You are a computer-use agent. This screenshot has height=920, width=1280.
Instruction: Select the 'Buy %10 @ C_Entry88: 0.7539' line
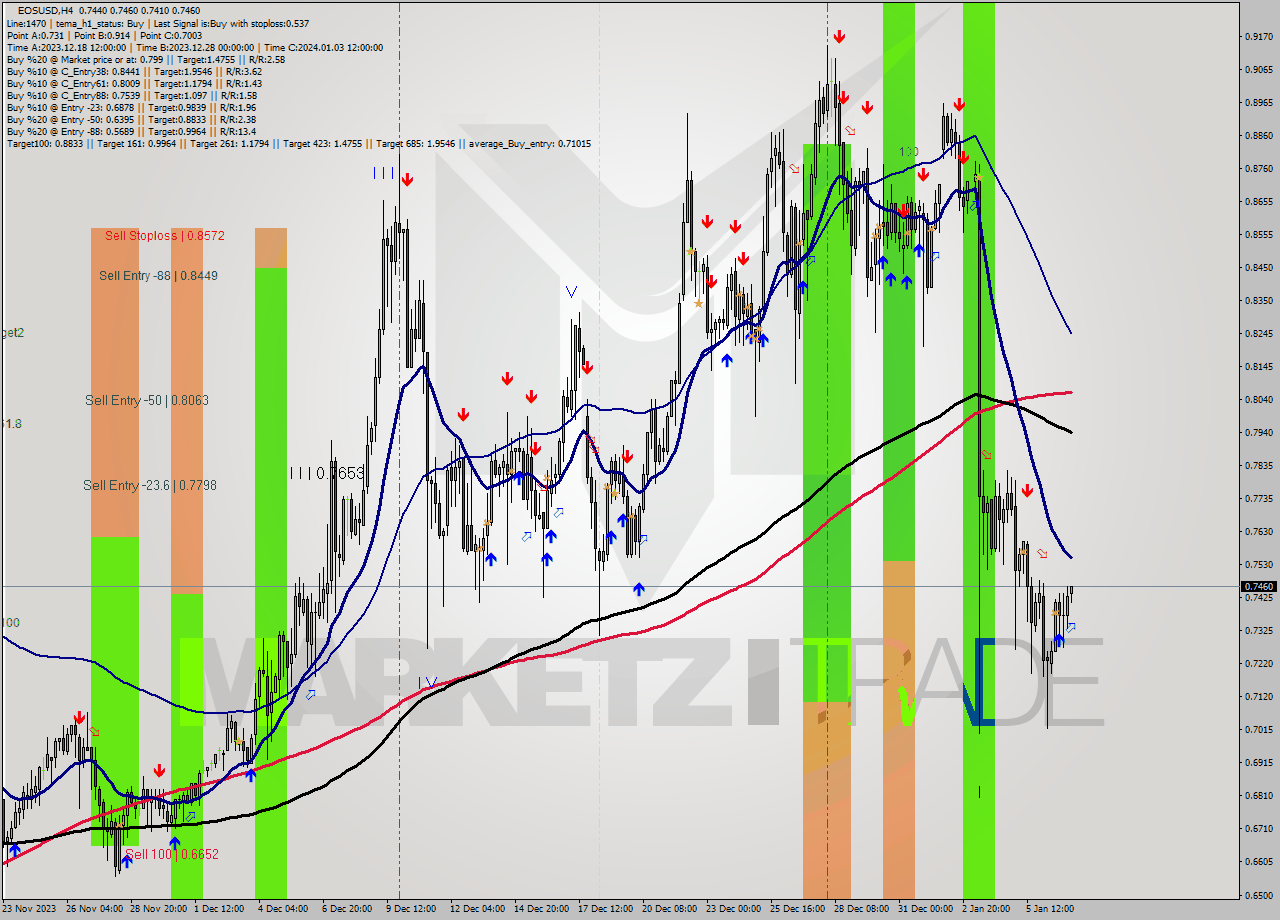pos(131,95)
